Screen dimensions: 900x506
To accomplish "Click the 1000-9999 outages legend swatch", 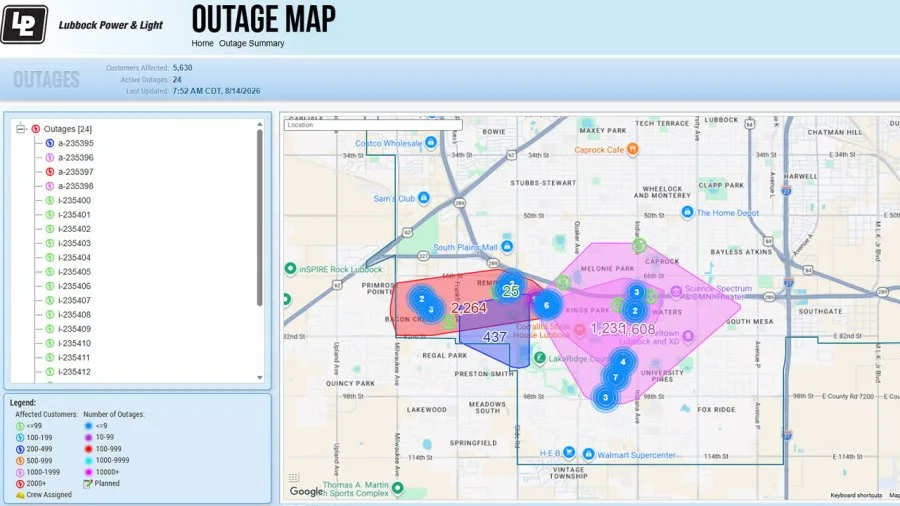I will click(x=88, y=461).
